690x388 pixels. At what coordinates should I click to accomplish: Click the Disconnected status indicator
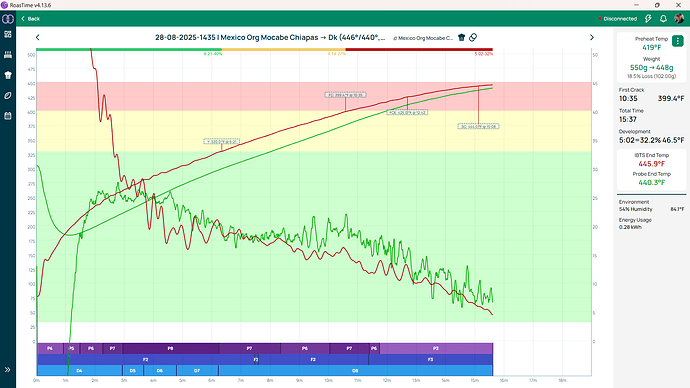617,18
